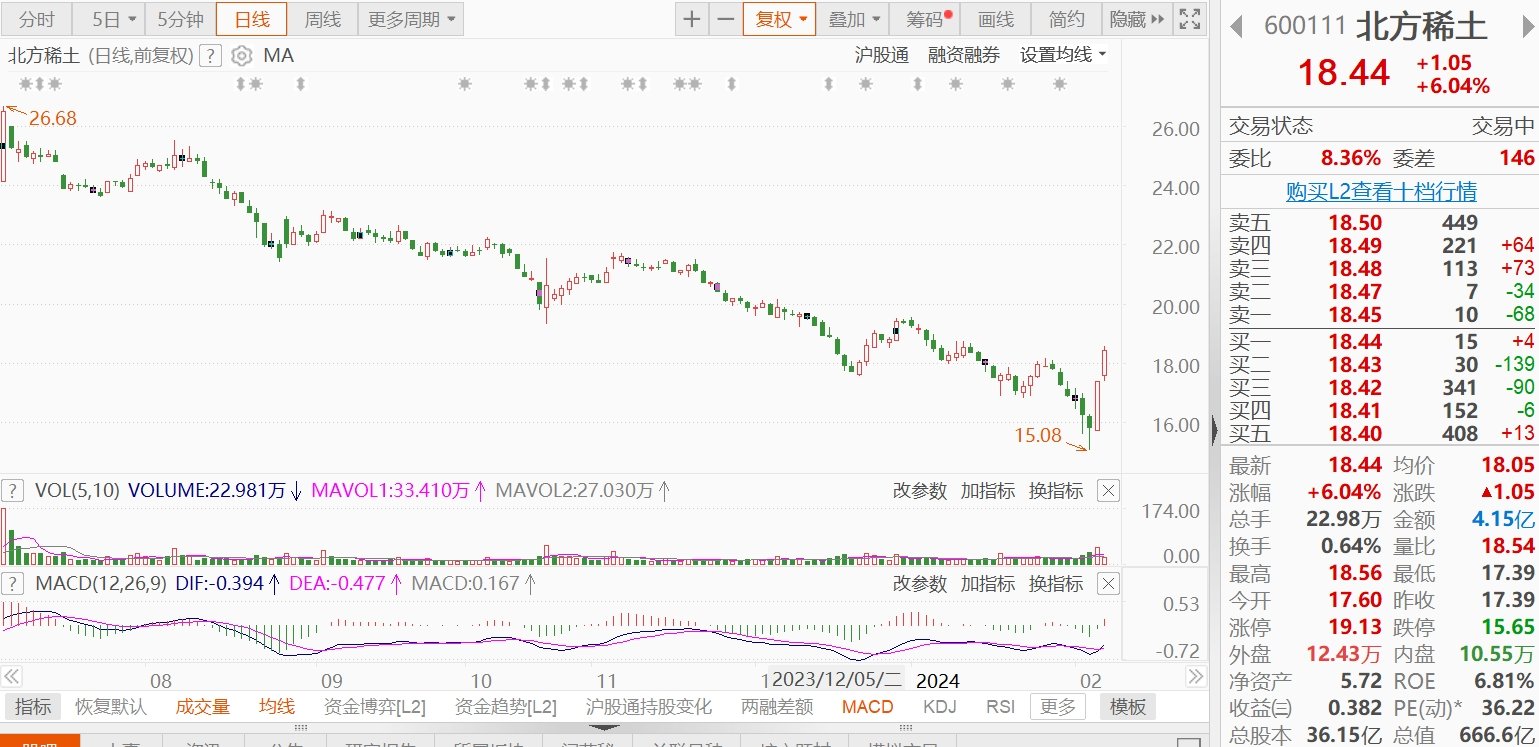Screen dimensions: 1539x747
Task: Open the 复权 adjustment dropdown
Action: 779,19
